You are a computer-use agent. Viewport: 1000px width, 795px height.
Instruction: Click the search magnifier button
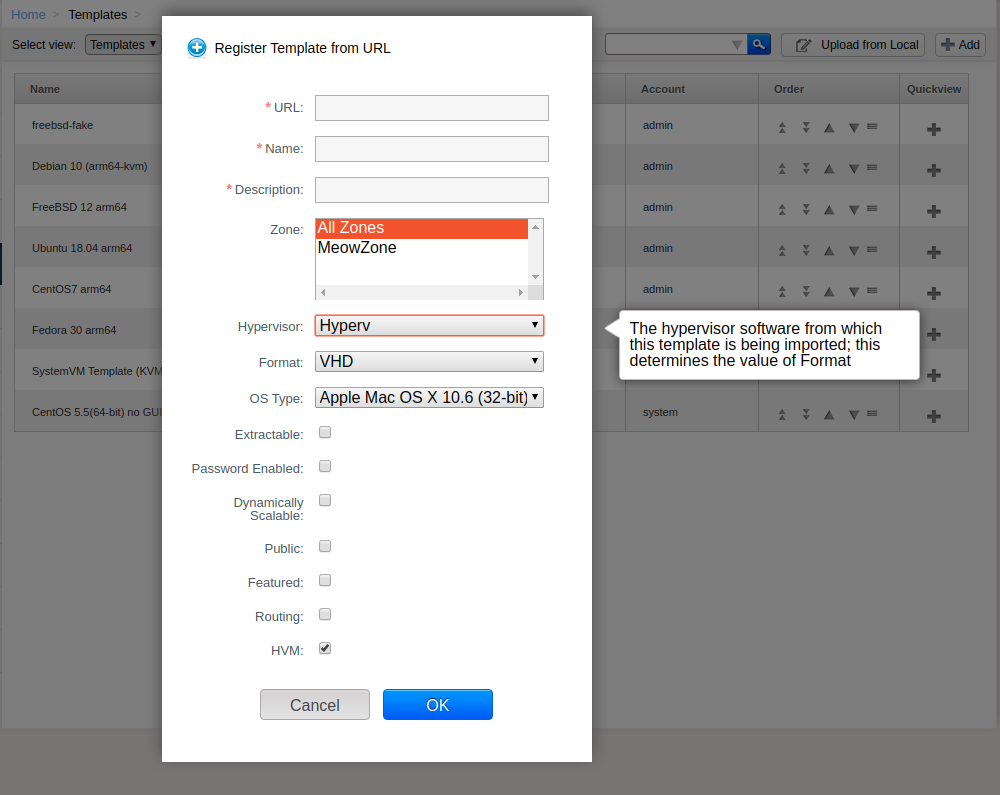coord(758,44)
